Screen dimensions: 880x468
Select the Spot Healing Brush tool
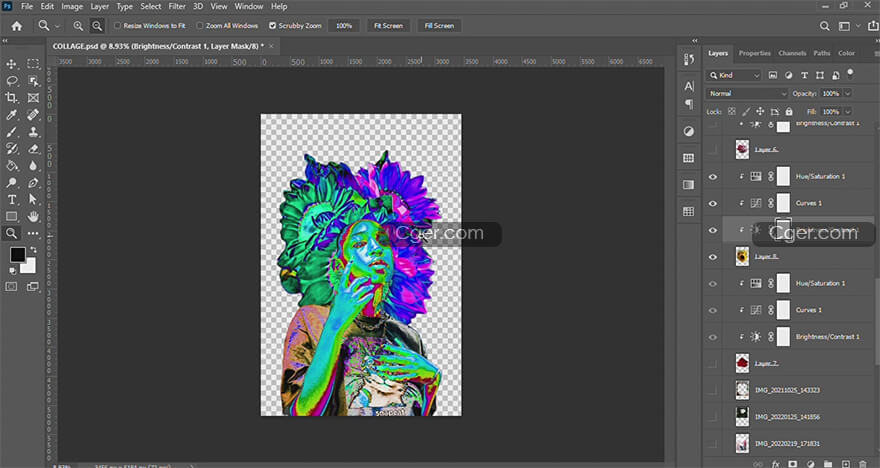[x=33, y=115]
